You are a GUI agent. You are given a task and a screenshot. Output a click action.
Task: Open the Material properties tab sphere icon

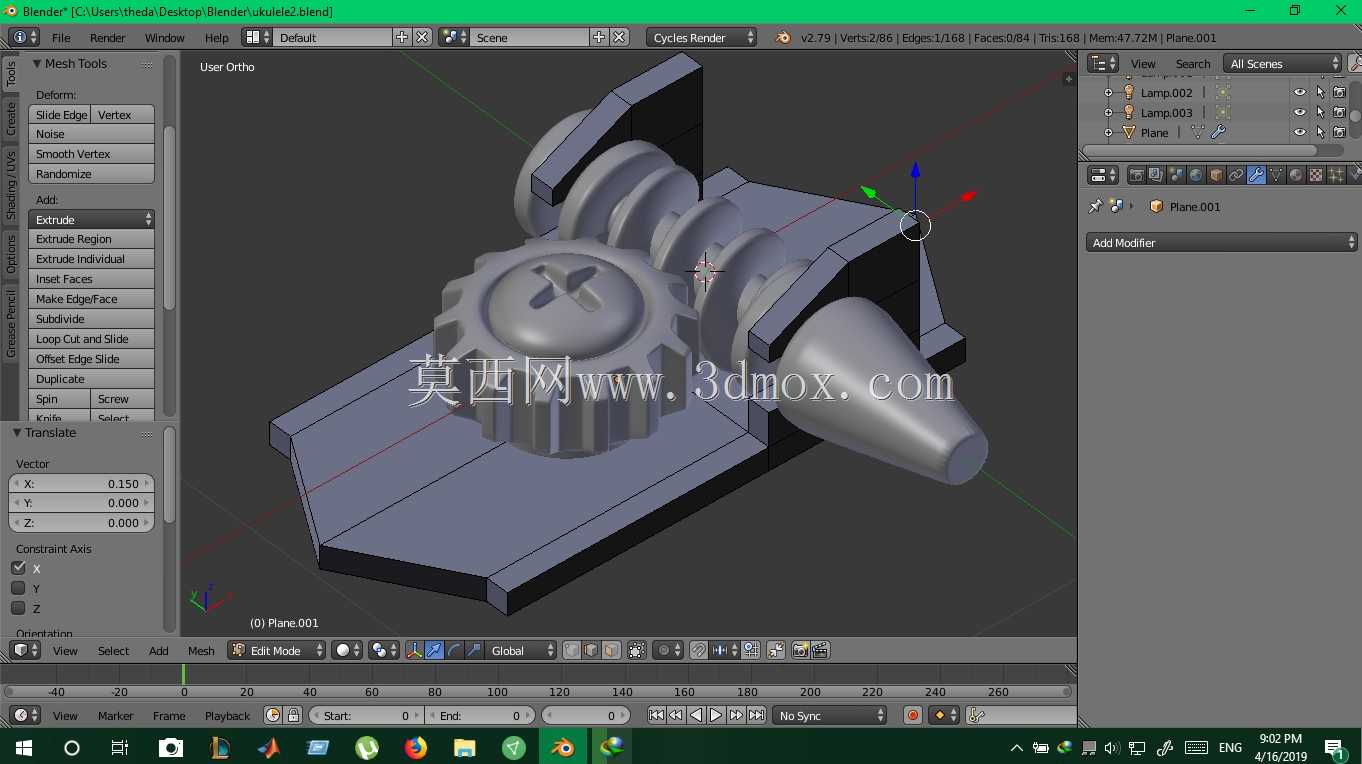click(1296, 175)
